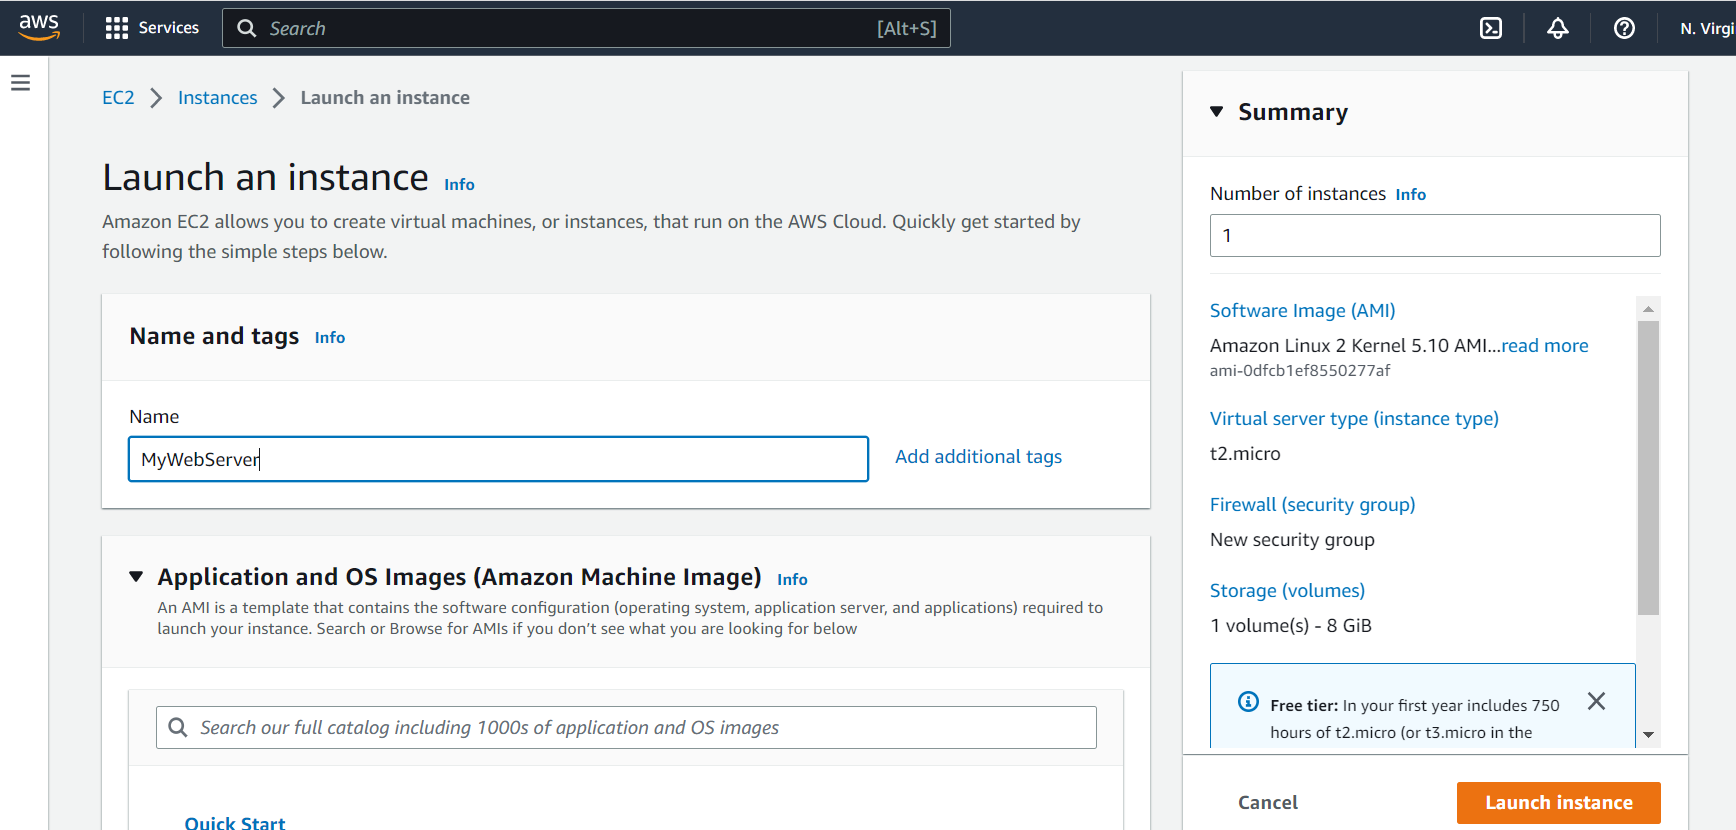This screenshot has height=830, width=1736.
Task: Click the Number of instances field
Action: (x=1435, y=235)
